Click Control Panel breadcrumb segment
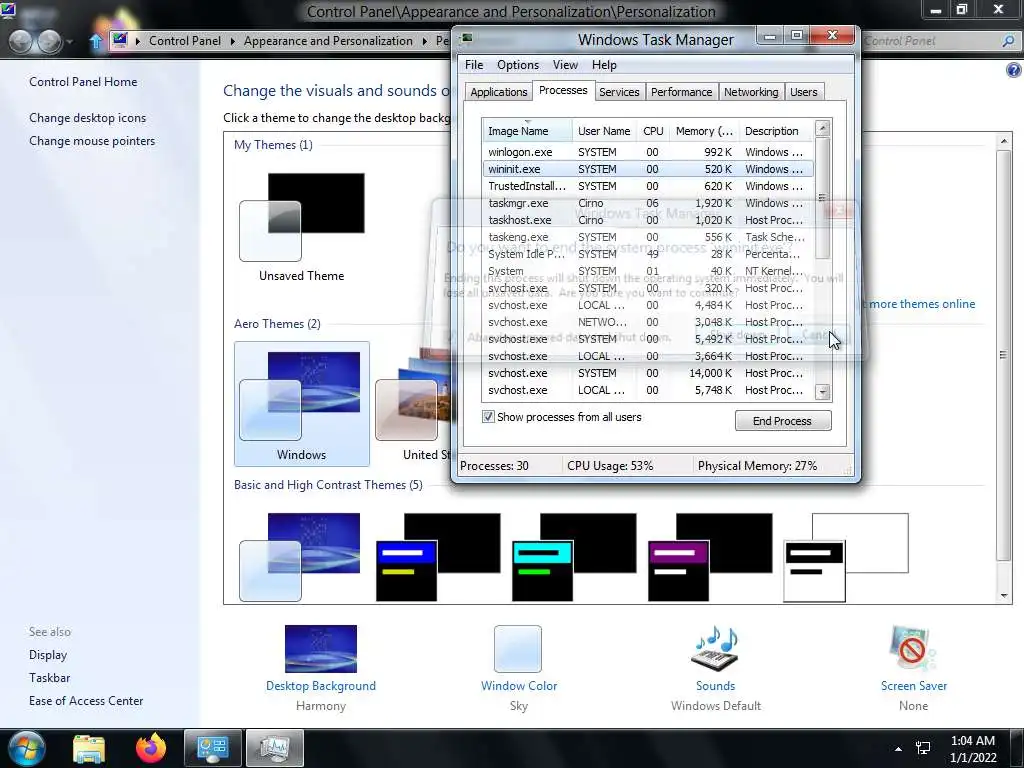The width and height of the screenshot is (1024, 768). pyautogui.click(x=185, y=40)
